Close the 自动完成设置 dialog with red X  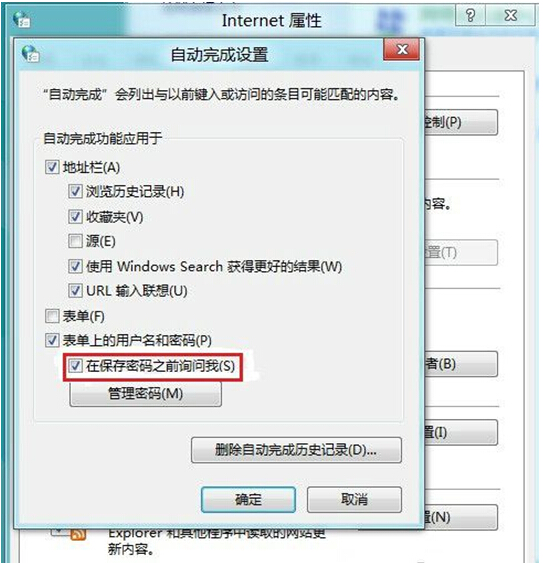[402, 49]
